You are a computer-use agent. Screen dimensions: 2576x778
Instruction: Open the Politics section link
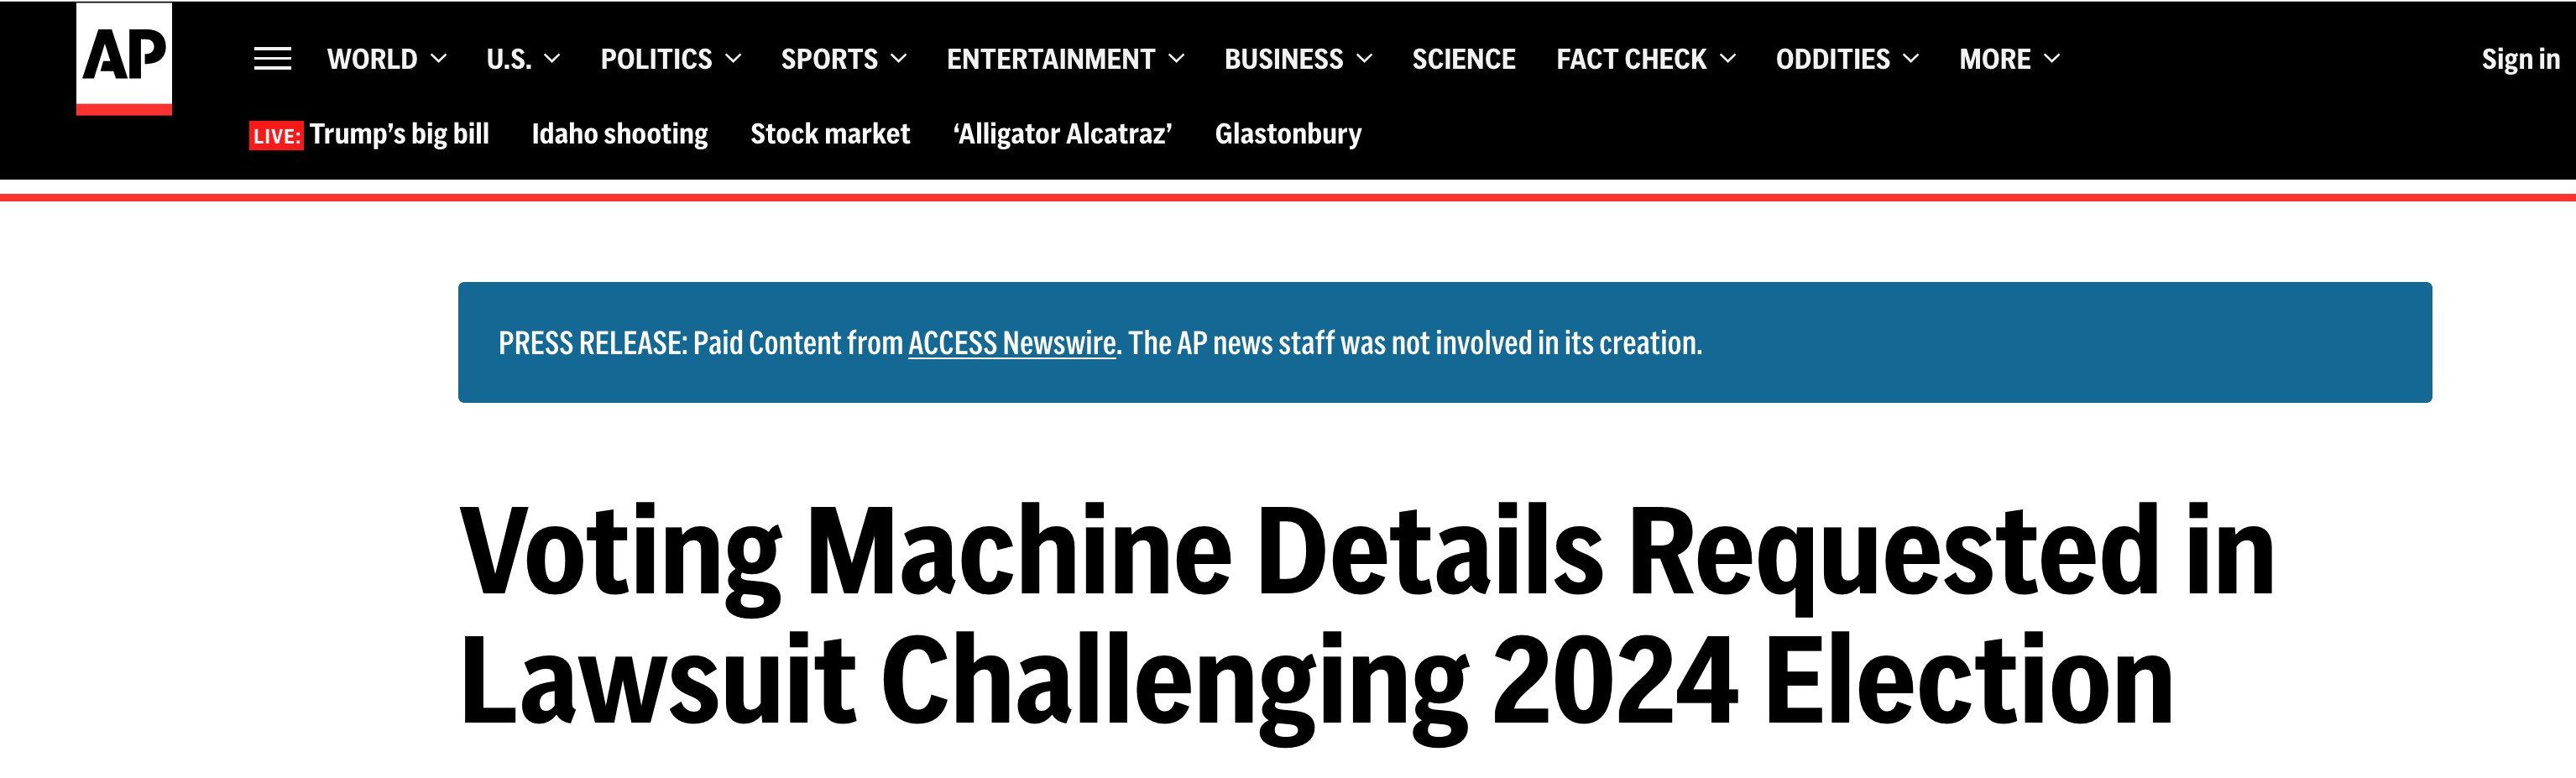coord(656,59)
